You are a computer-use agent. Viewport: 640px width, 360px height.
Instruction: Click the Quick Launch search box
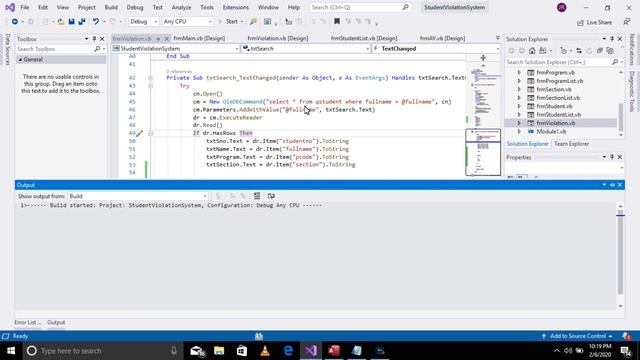(360, 7)
